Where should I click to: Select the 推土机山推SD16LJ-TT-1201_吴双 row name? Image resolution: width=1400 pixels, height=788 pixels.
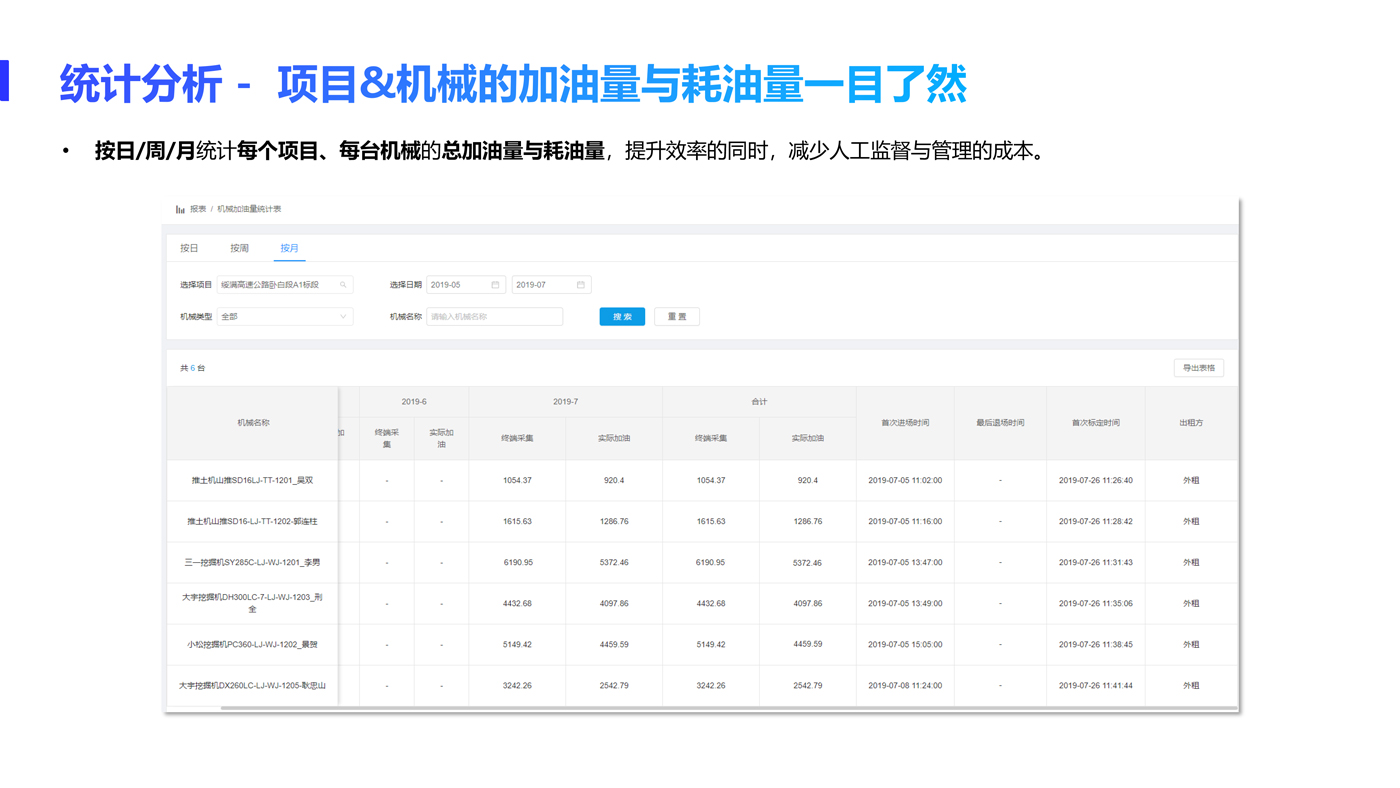pos(252,481)
